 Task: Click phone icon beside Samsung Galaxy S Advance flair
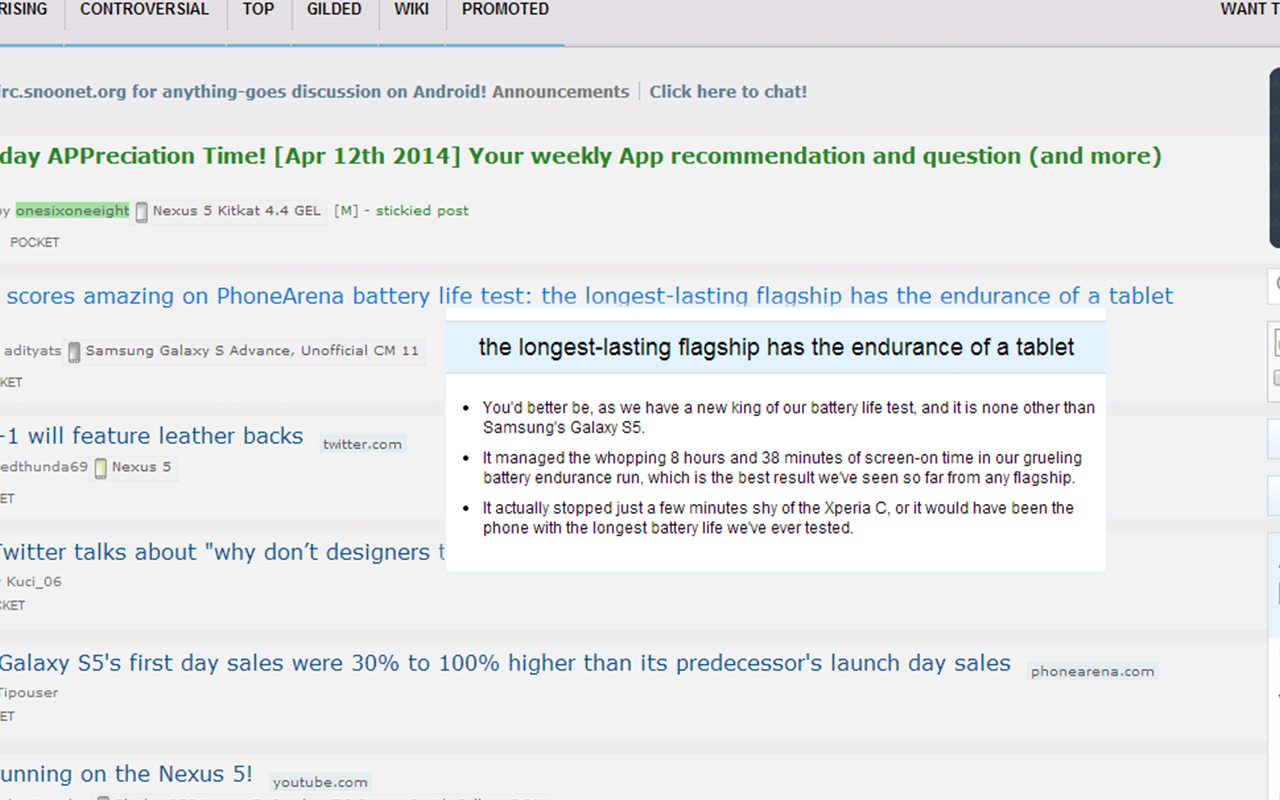pyautogui.click(x=74, y=352)
